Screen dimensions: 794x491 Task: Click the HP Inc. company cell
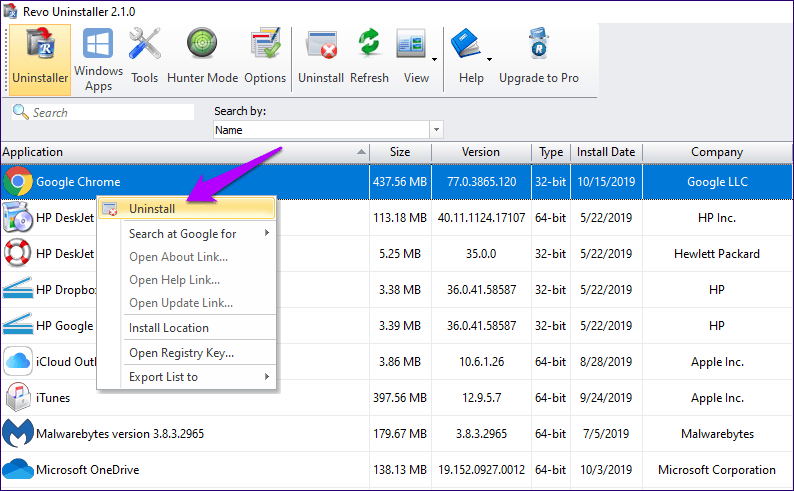pyautogui.click(x=717, y=218)
